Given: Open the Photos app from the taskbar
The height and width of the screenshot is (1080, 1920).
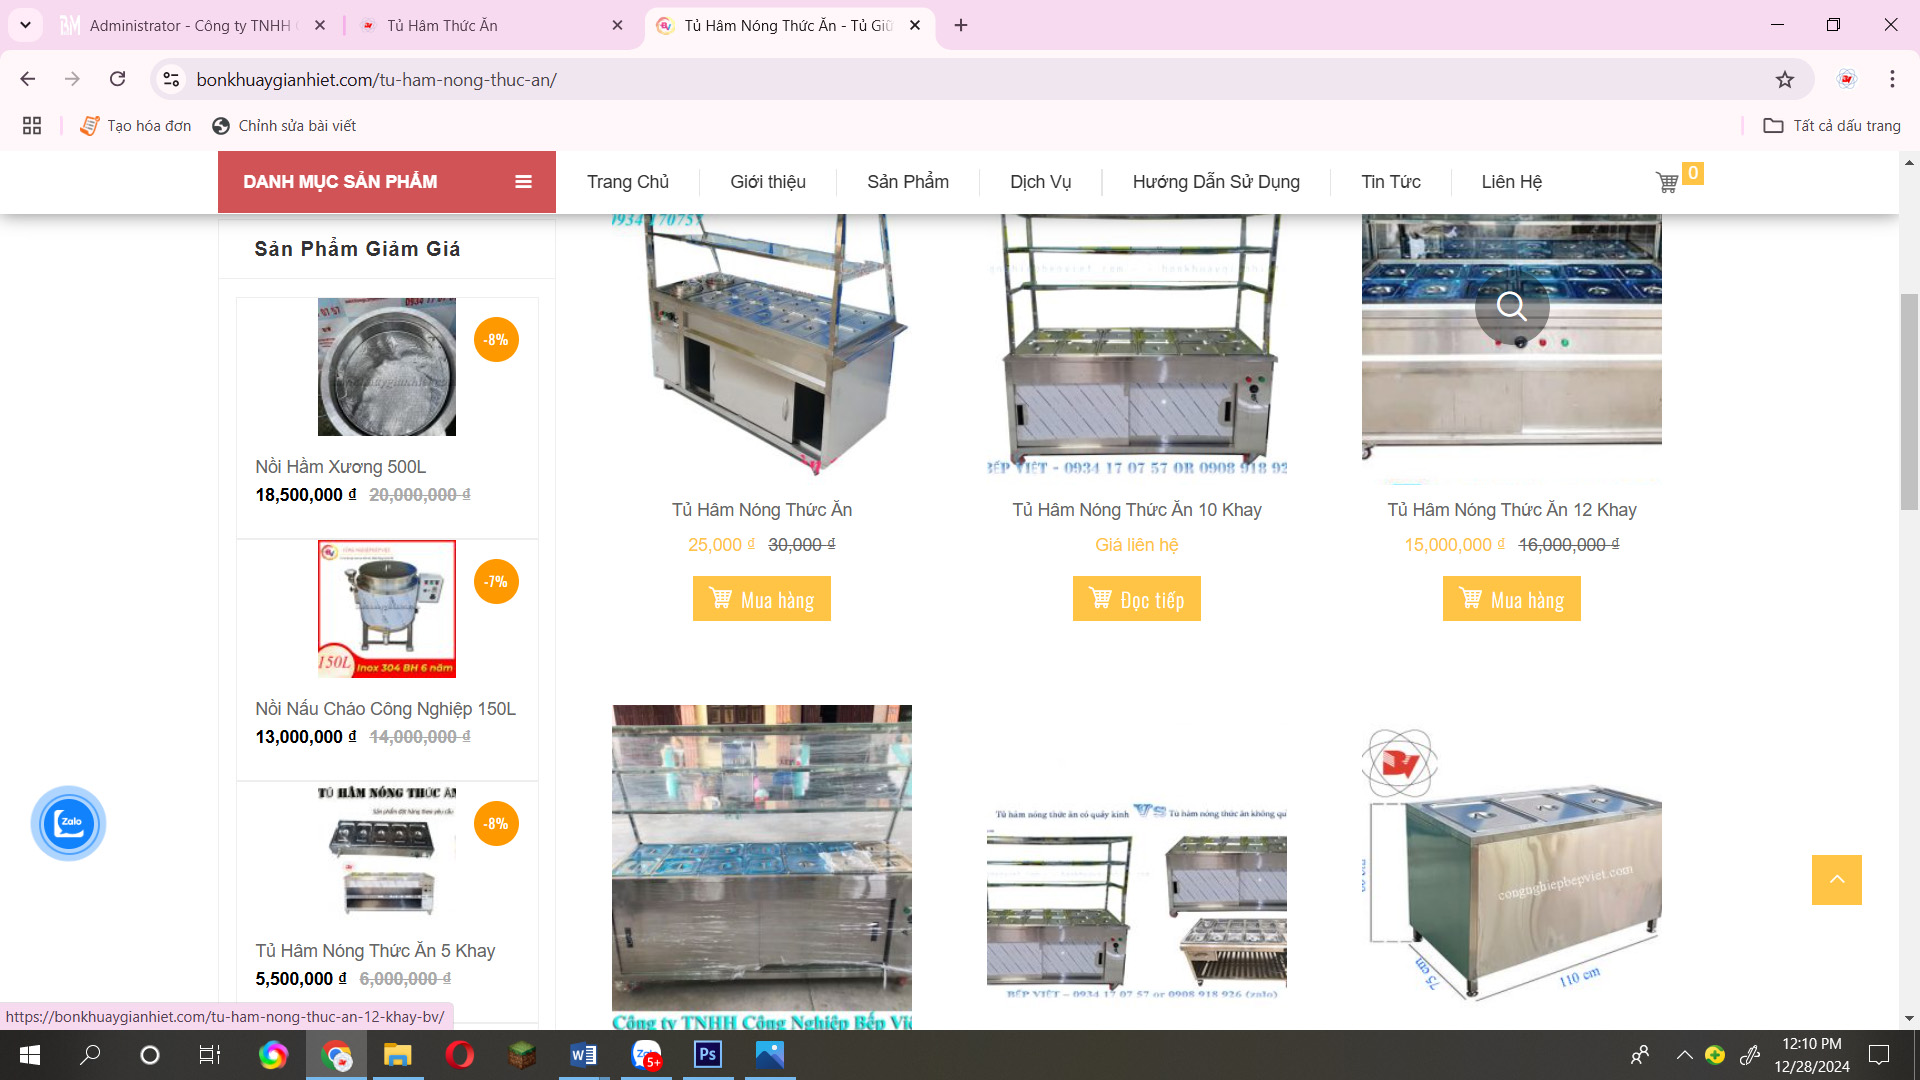Looking at the screenshot, I should click(x=770, y=1055).
